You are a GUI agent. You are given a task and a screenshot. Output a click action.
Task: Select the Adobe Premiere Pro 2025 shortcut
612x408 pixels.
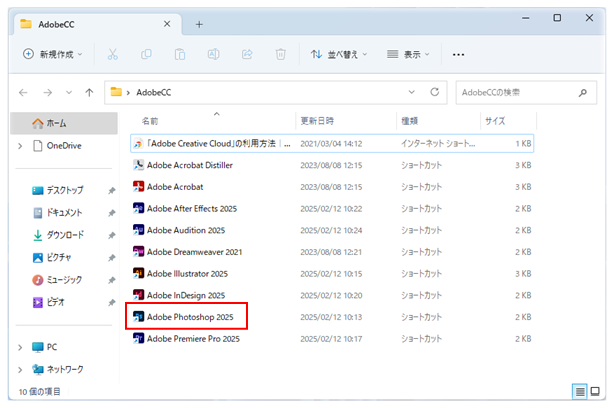tap(193, 338)
